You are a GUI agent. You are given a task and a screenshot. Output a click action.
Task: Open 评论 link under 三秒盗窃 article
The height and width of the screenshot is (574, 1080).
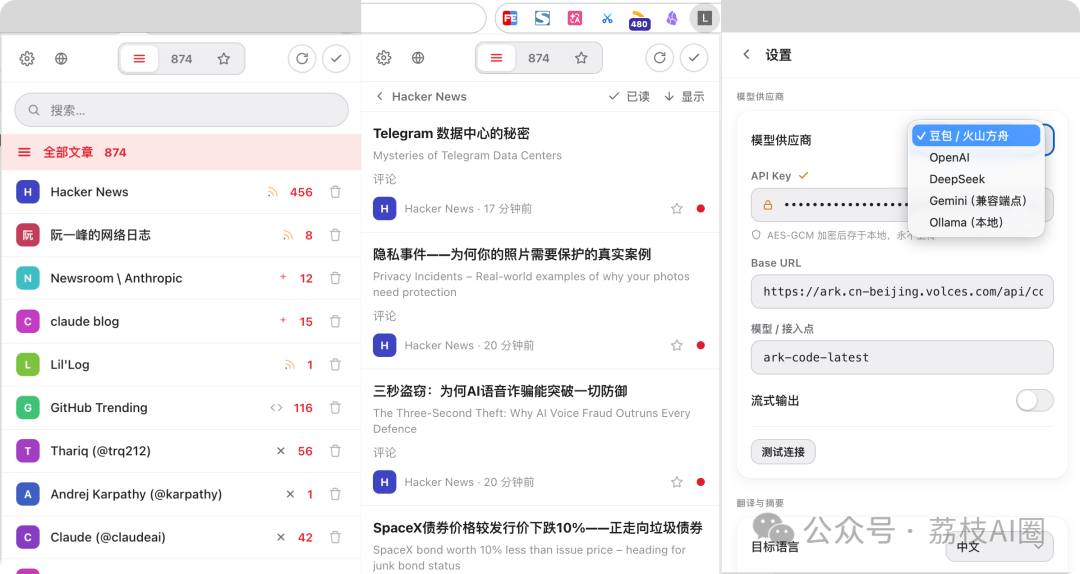pos(384,453)
